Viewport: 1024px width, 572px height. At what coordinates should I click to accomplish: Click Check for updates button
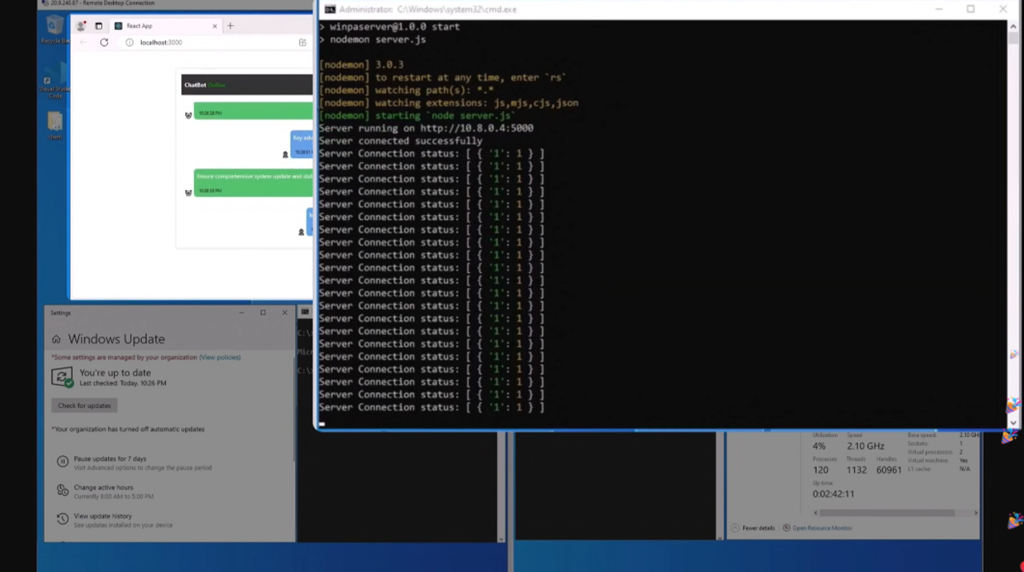click(85, 406)
